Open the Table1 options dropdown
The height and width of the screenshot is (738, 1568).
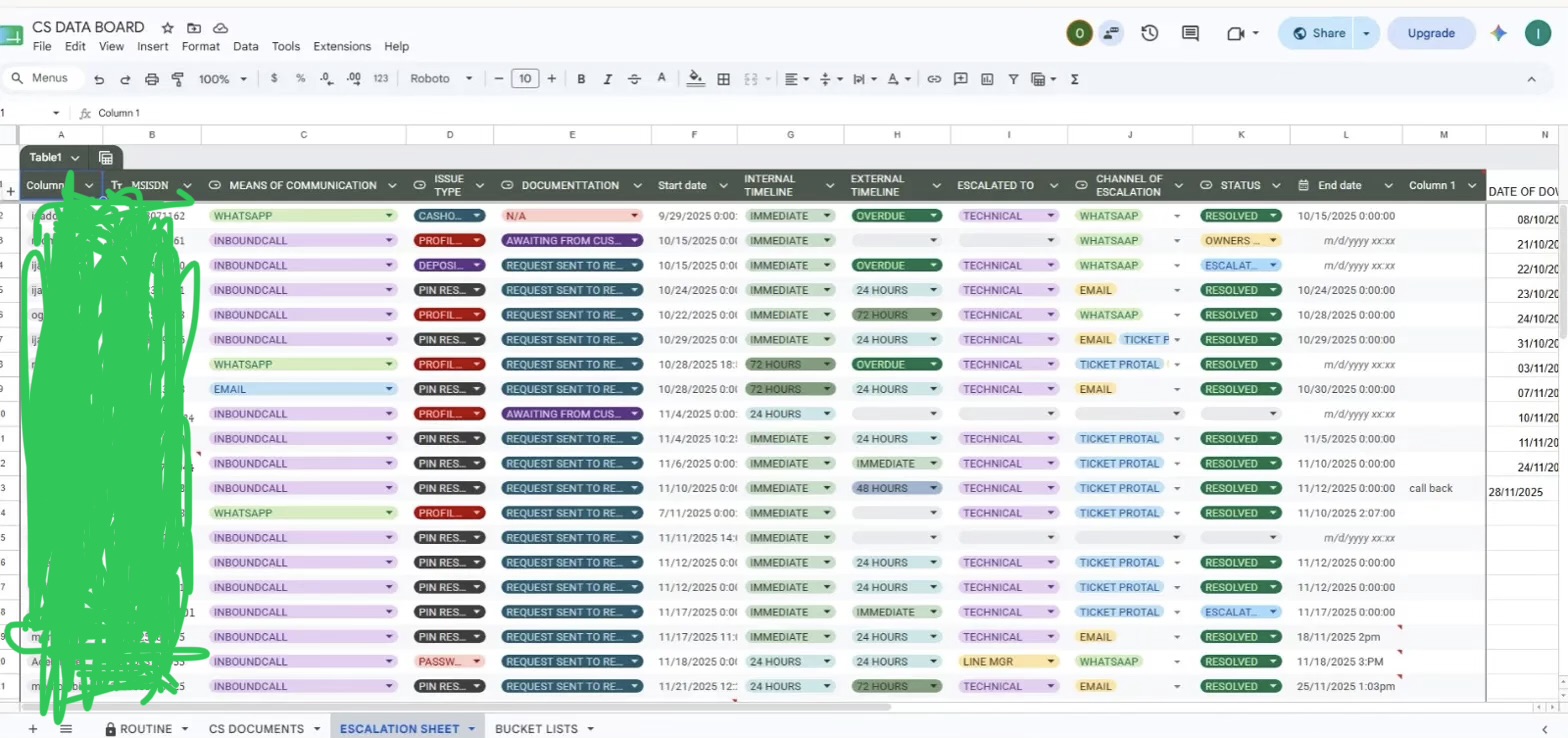(75, 158)
